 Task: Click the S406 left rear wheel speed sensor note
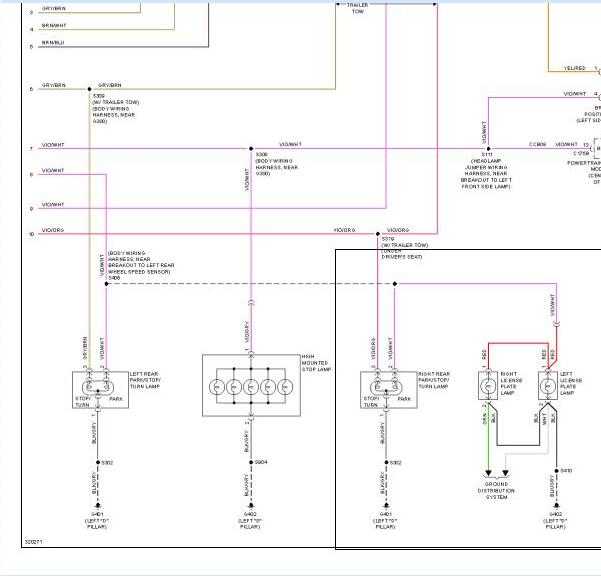click(141, 266)
